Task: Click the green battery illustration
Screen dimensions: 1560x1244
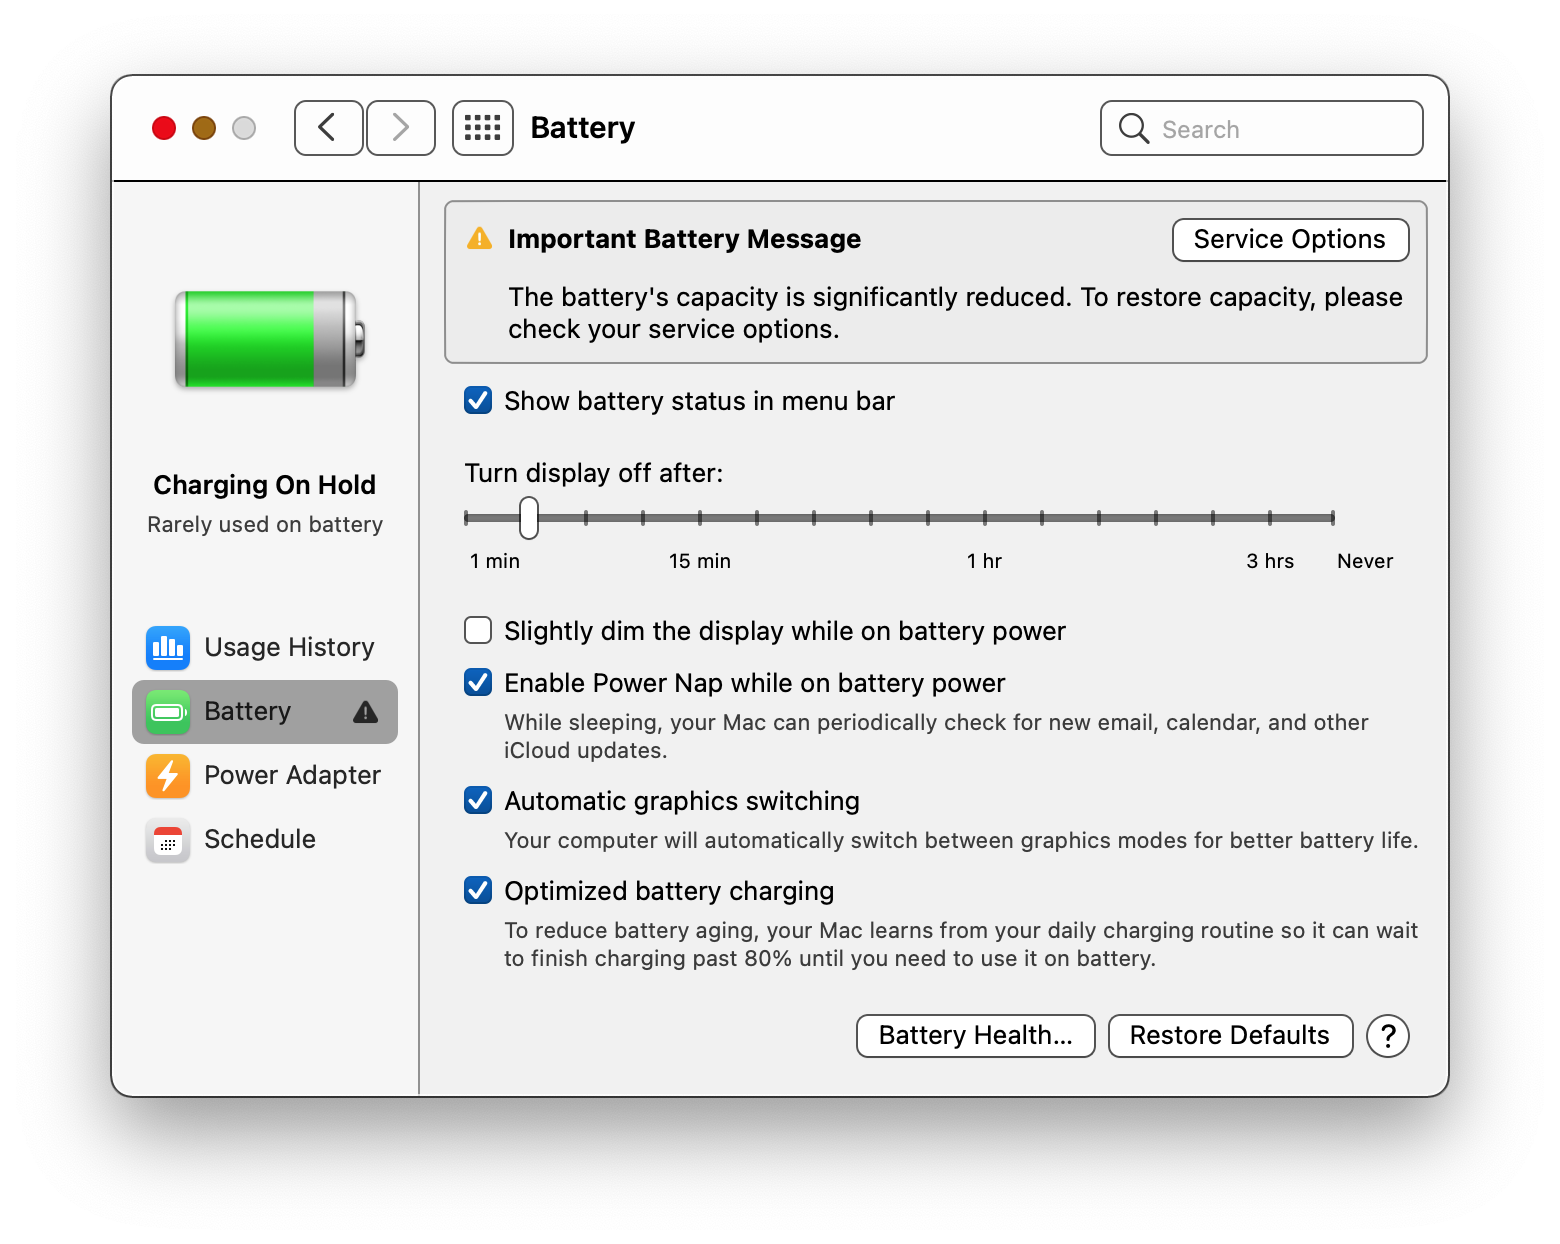Action: coord(265,340)
